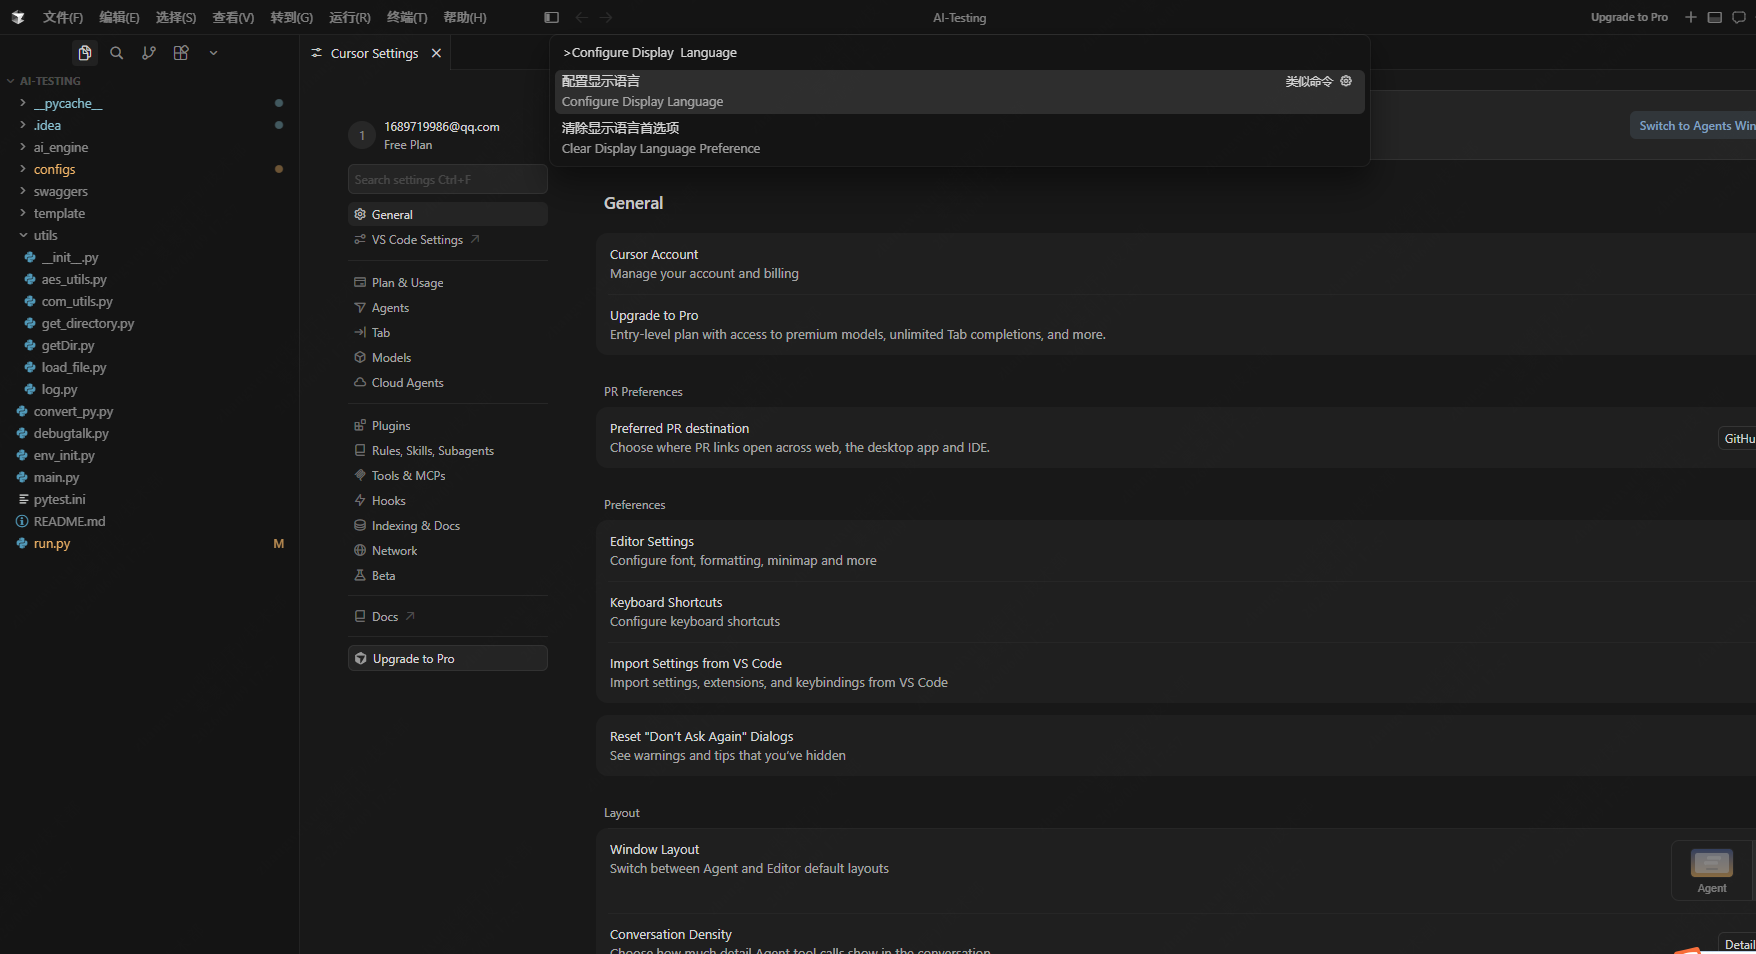This screenshot has width=1756, height=954.
Task: Go forward with the right arrow icon
Action: (x=606, y=17)
